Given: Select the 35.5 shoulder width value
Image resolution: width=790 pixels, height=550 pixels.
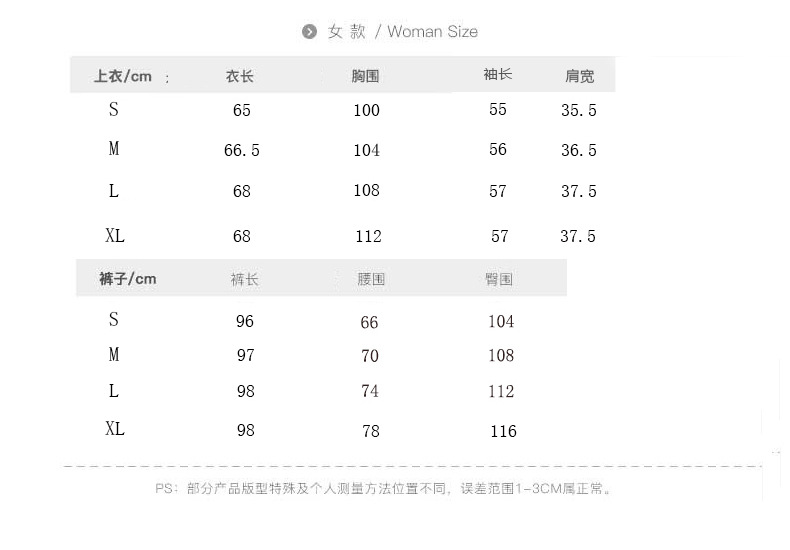Looking at the screenshot, I should point(579,111).
